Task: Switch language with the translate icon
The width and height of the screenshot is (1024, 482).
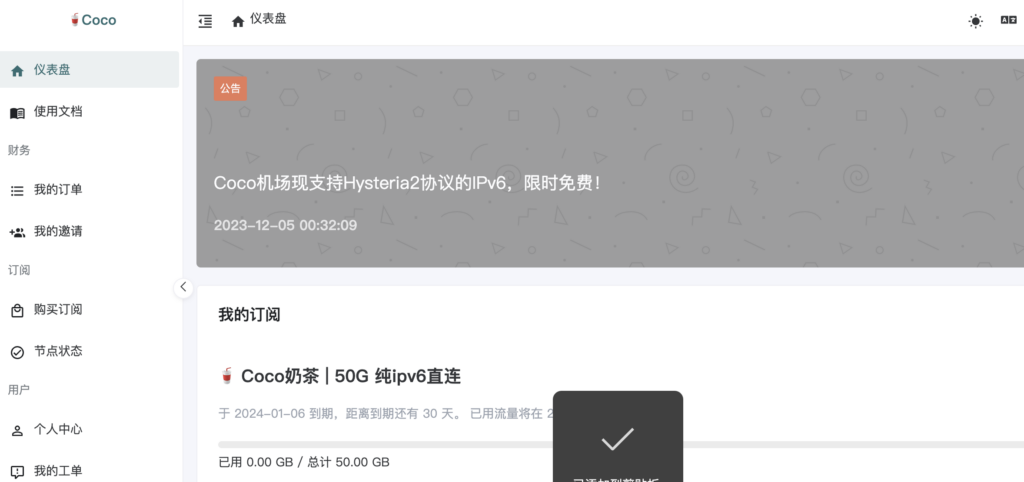Action: pos(1009,20)
